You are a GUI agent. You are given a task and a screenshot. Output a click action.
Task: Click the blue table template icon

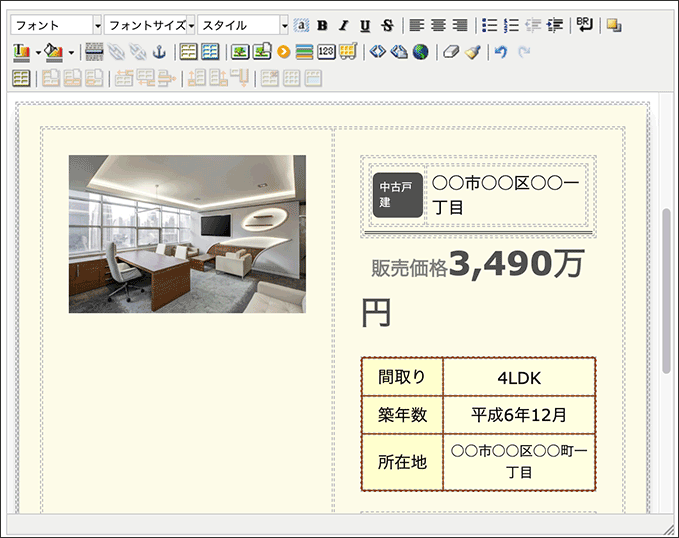[210, 52]
